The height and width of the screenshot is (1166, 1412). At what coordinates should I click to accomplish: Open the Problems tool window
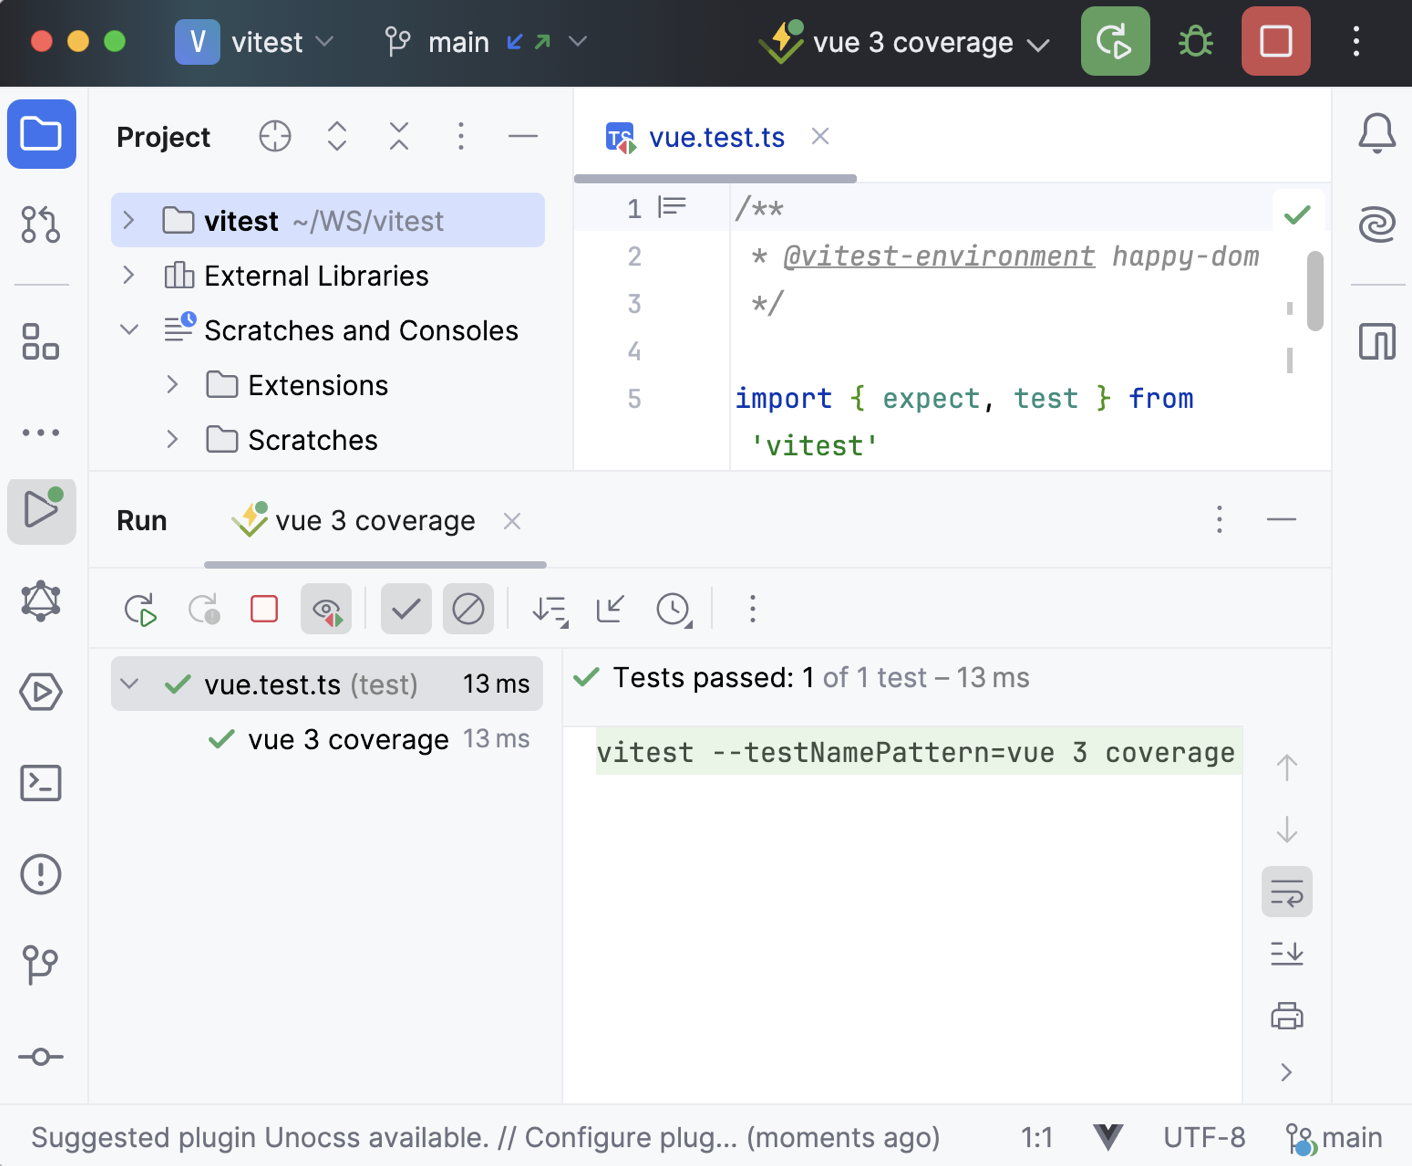pos(41,874)
